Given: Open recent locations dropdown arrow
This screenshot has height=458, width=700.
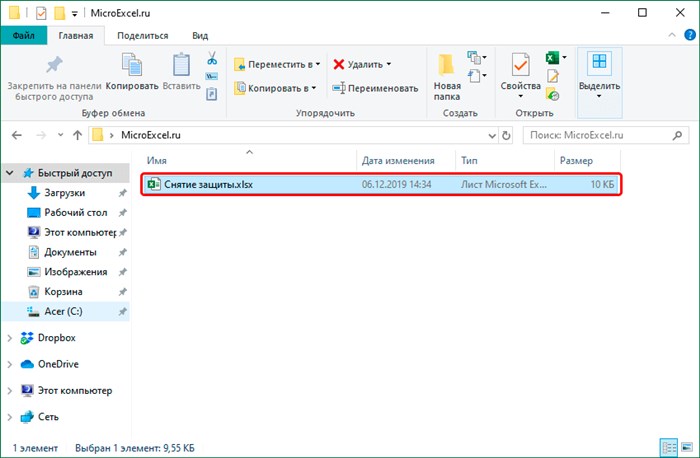Looking at the screenshot, I should point(60,135).
